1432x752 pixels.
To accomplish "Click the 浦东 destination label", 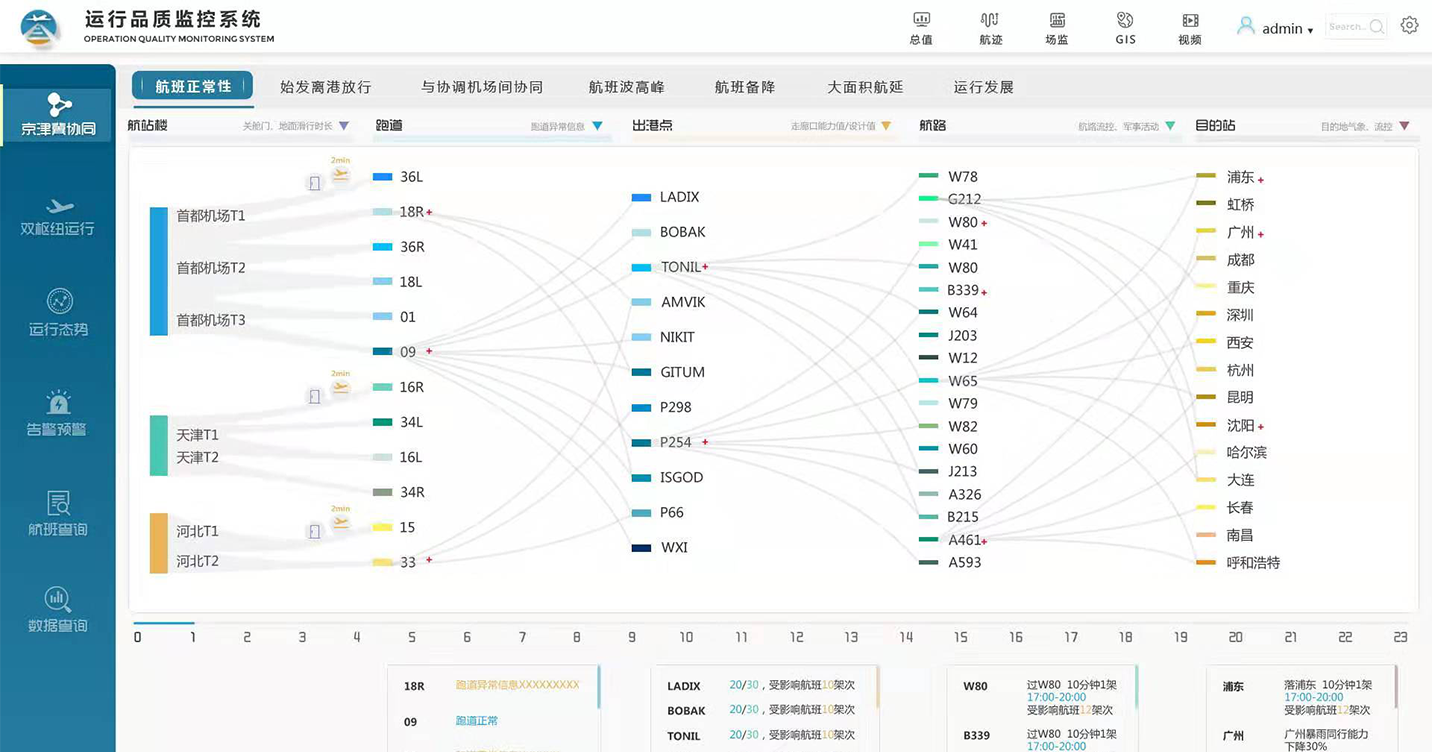I will tap(1240, 177).
